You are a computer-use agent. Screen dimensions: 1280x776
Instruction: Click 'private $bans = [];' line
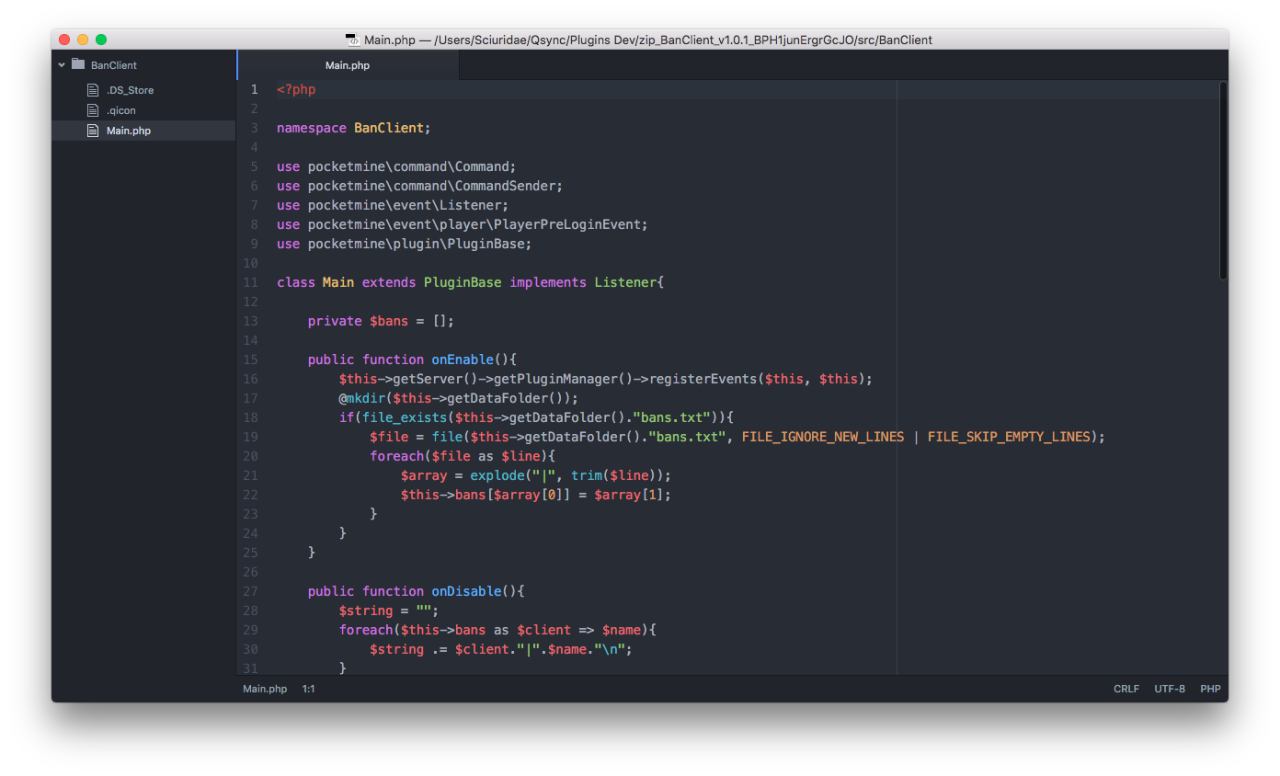point(383,321)
